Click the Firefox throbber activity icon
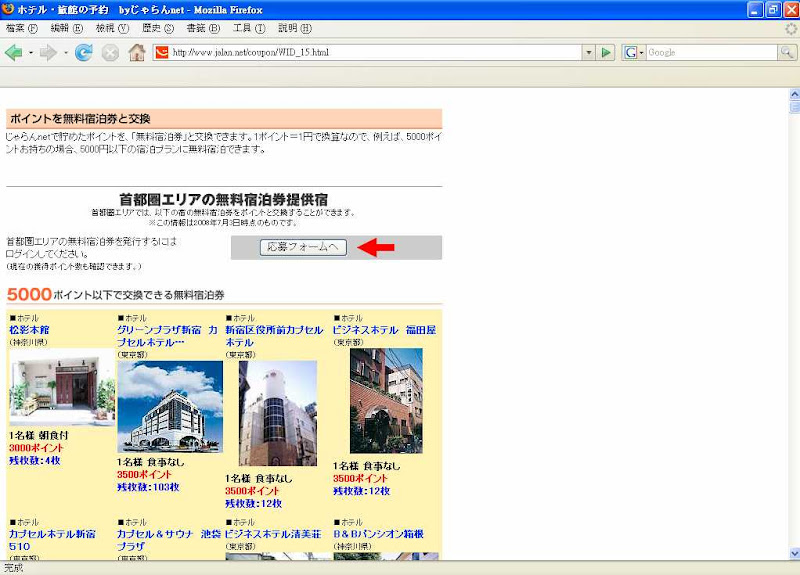This screenshot has height=575, width=800. [x=791, y=29]
